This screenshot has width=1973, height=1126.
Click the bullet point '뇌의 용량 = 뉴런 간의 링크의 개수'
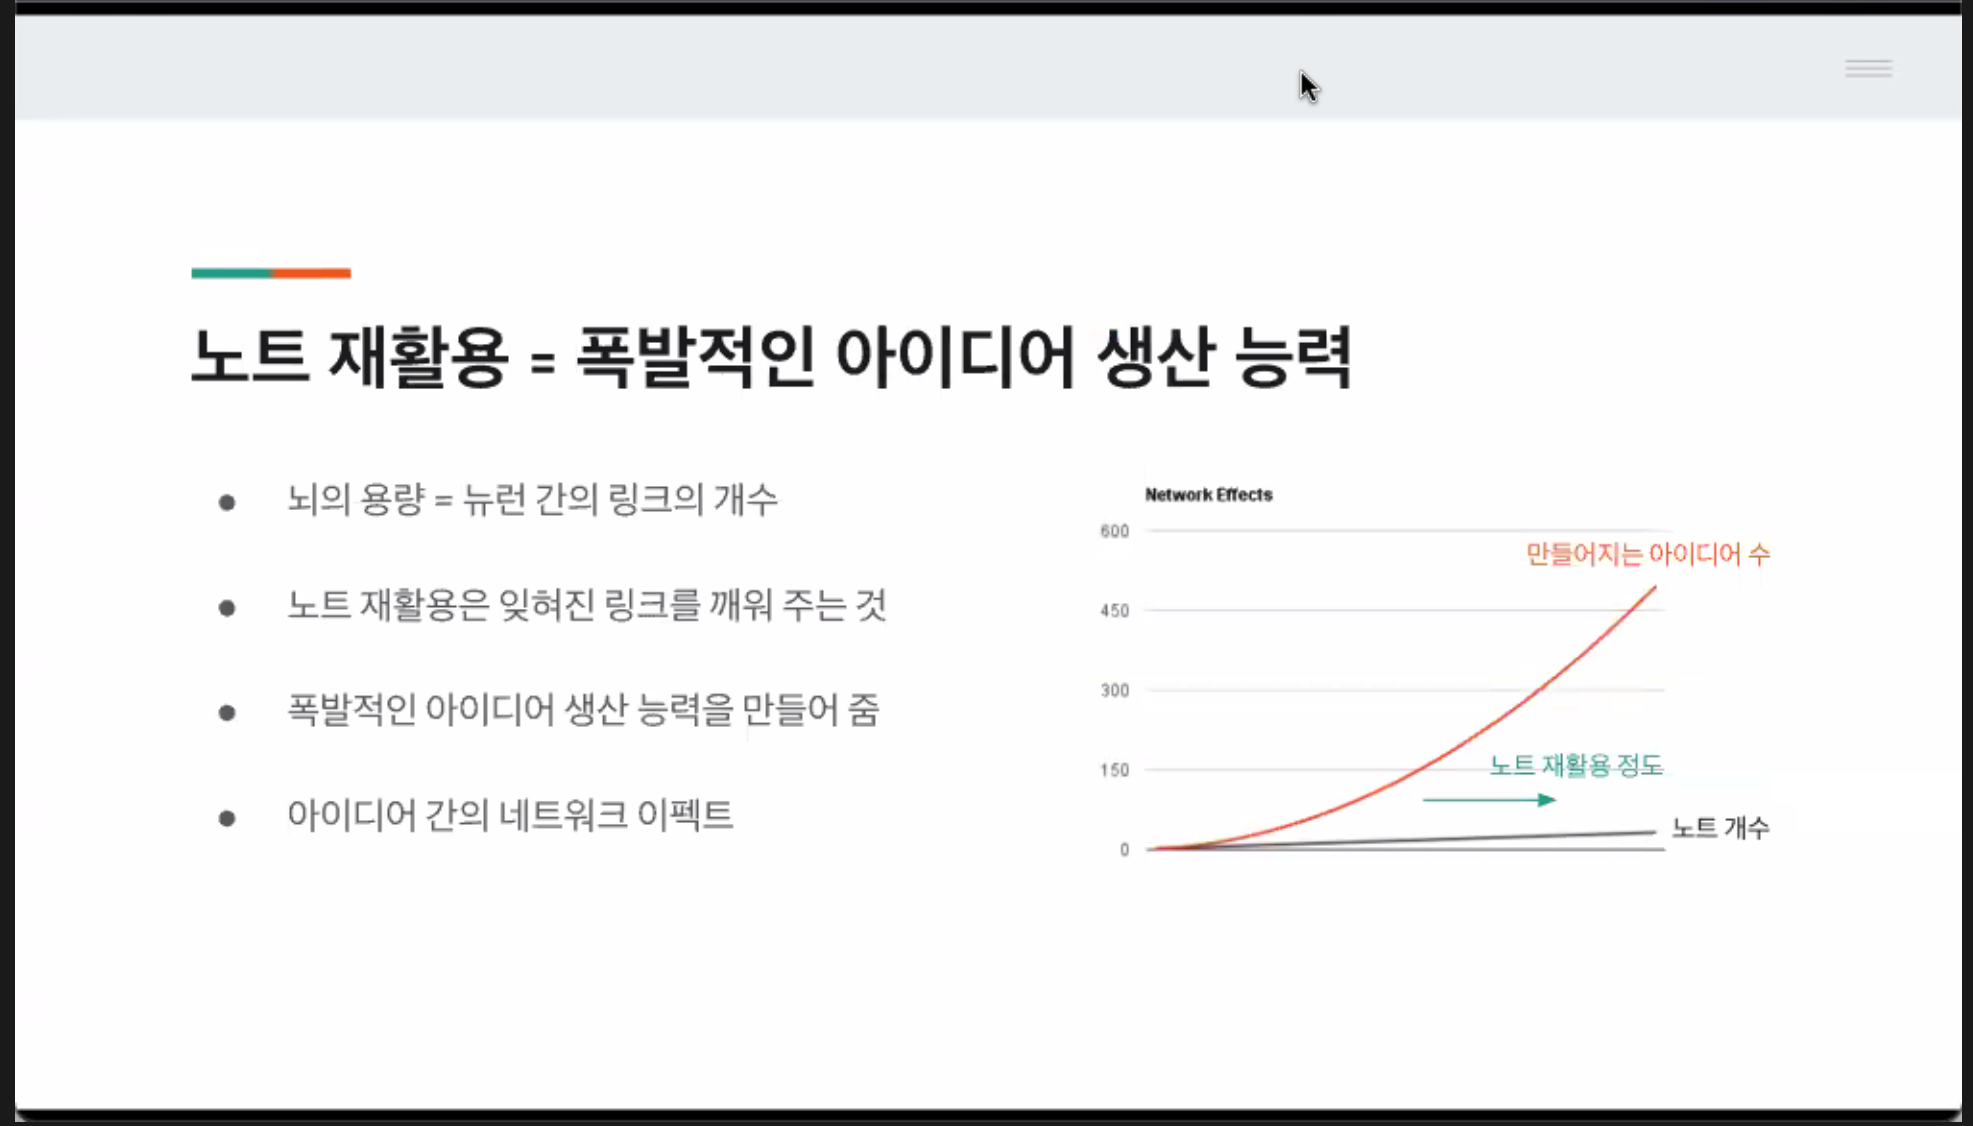click(x=531, y=499)
